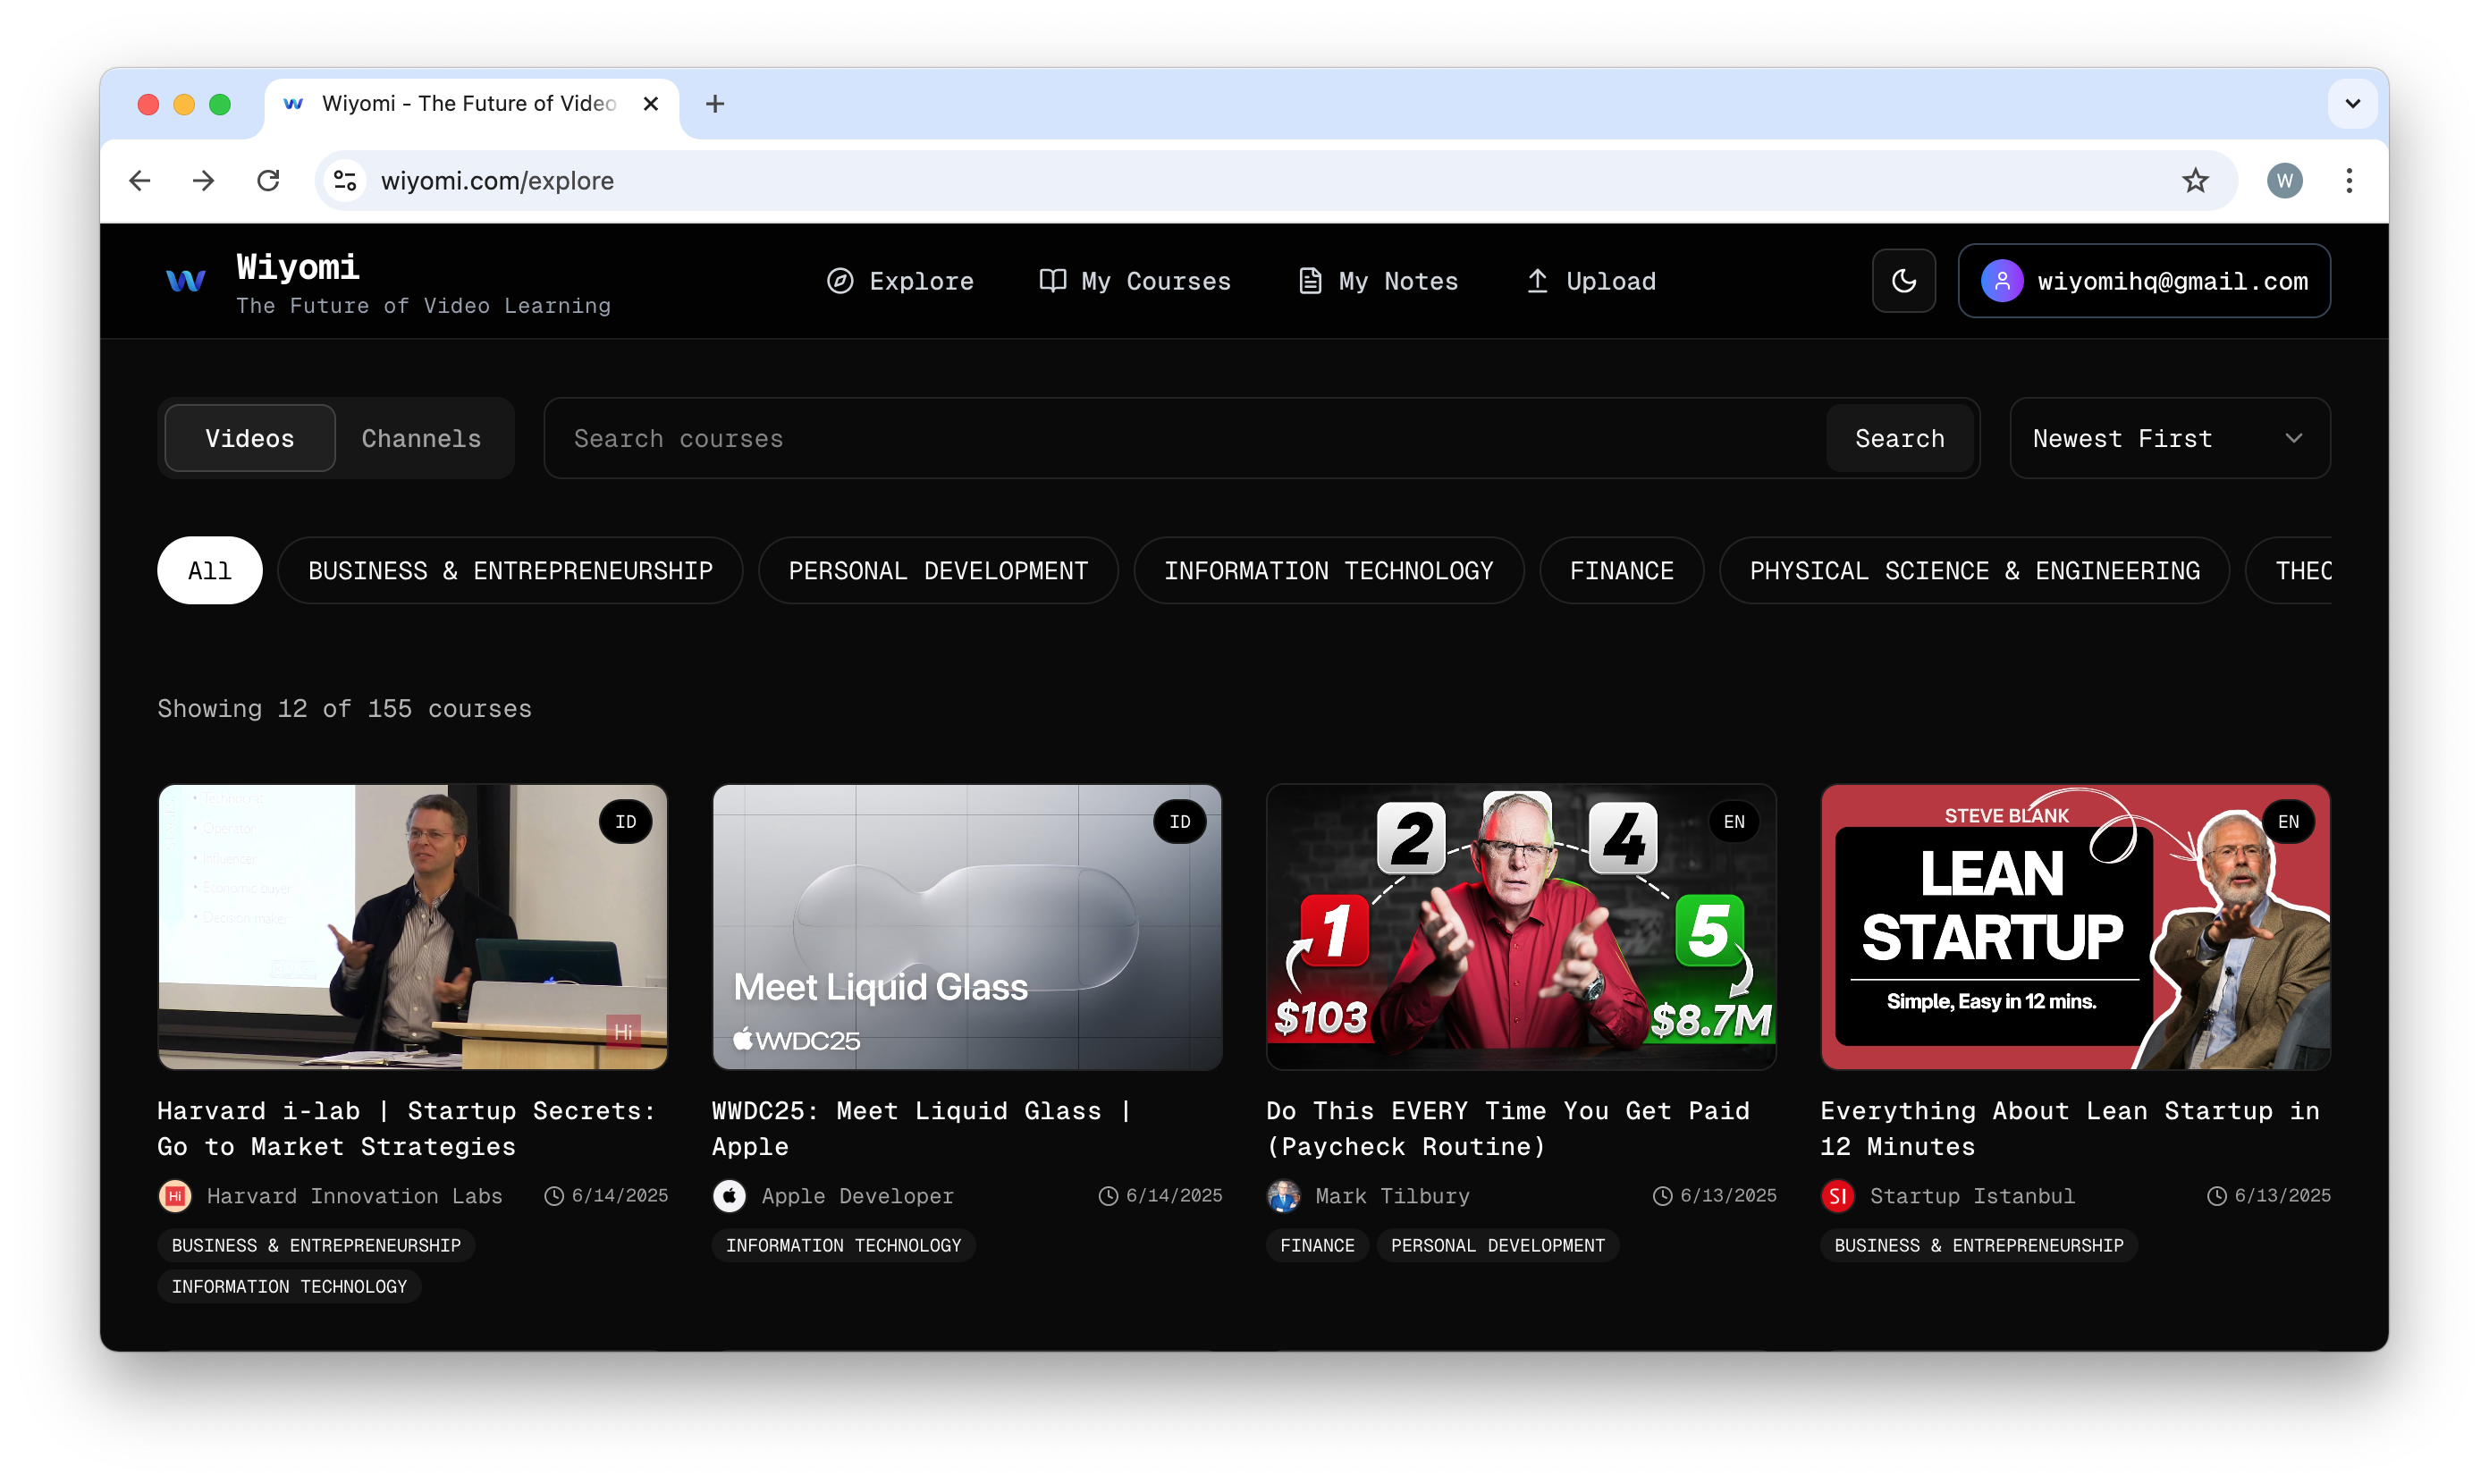The width and height of the screenshot is (2489, 1484).
Task: Open the wiyomihq@gmail.com account menu
Action: pyautogui.click(x=2143, y=281)
